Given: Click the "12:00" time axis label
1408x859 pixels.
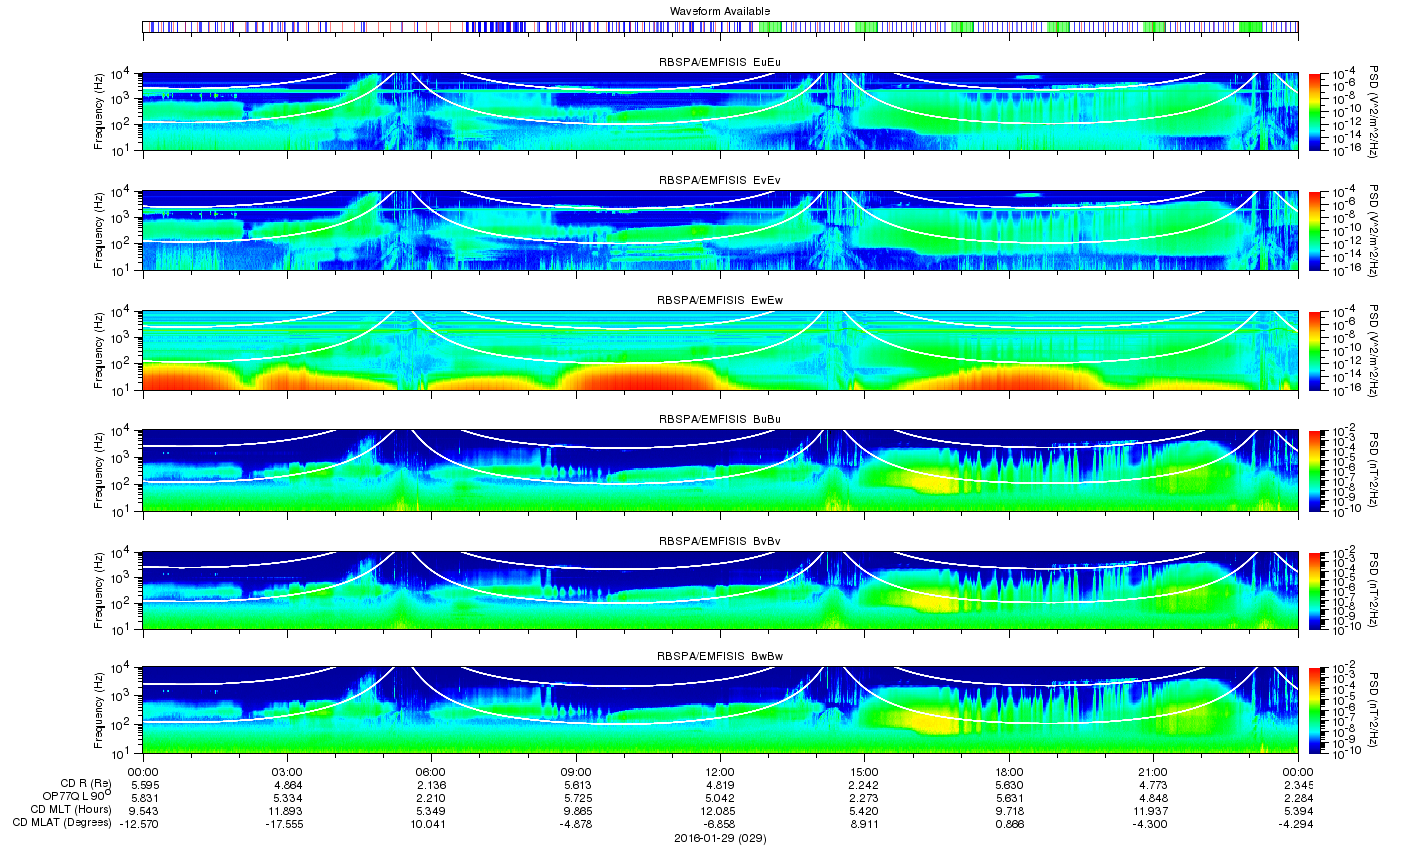Looking at the screenshot, I should pyautogui.click(x=720, y=772).
